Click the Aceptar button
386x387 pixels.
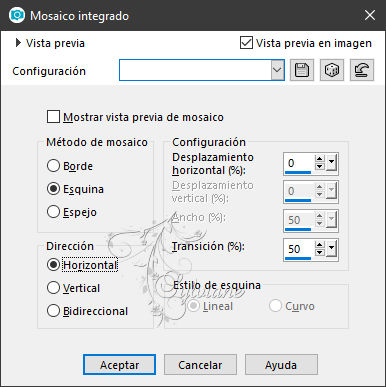click(119, 365)
